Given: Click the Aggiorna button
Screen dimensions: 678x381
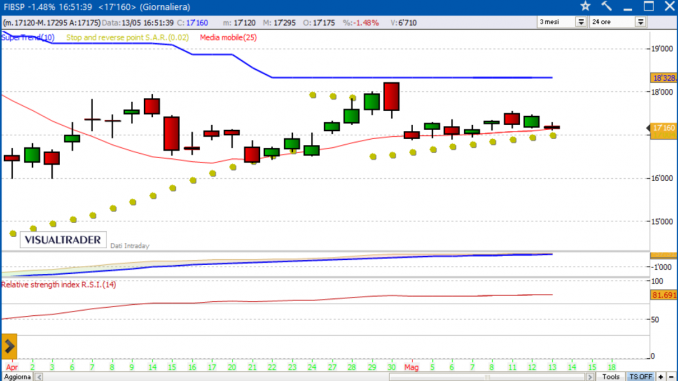Looking at the screenshot, I should coord(17,377).
